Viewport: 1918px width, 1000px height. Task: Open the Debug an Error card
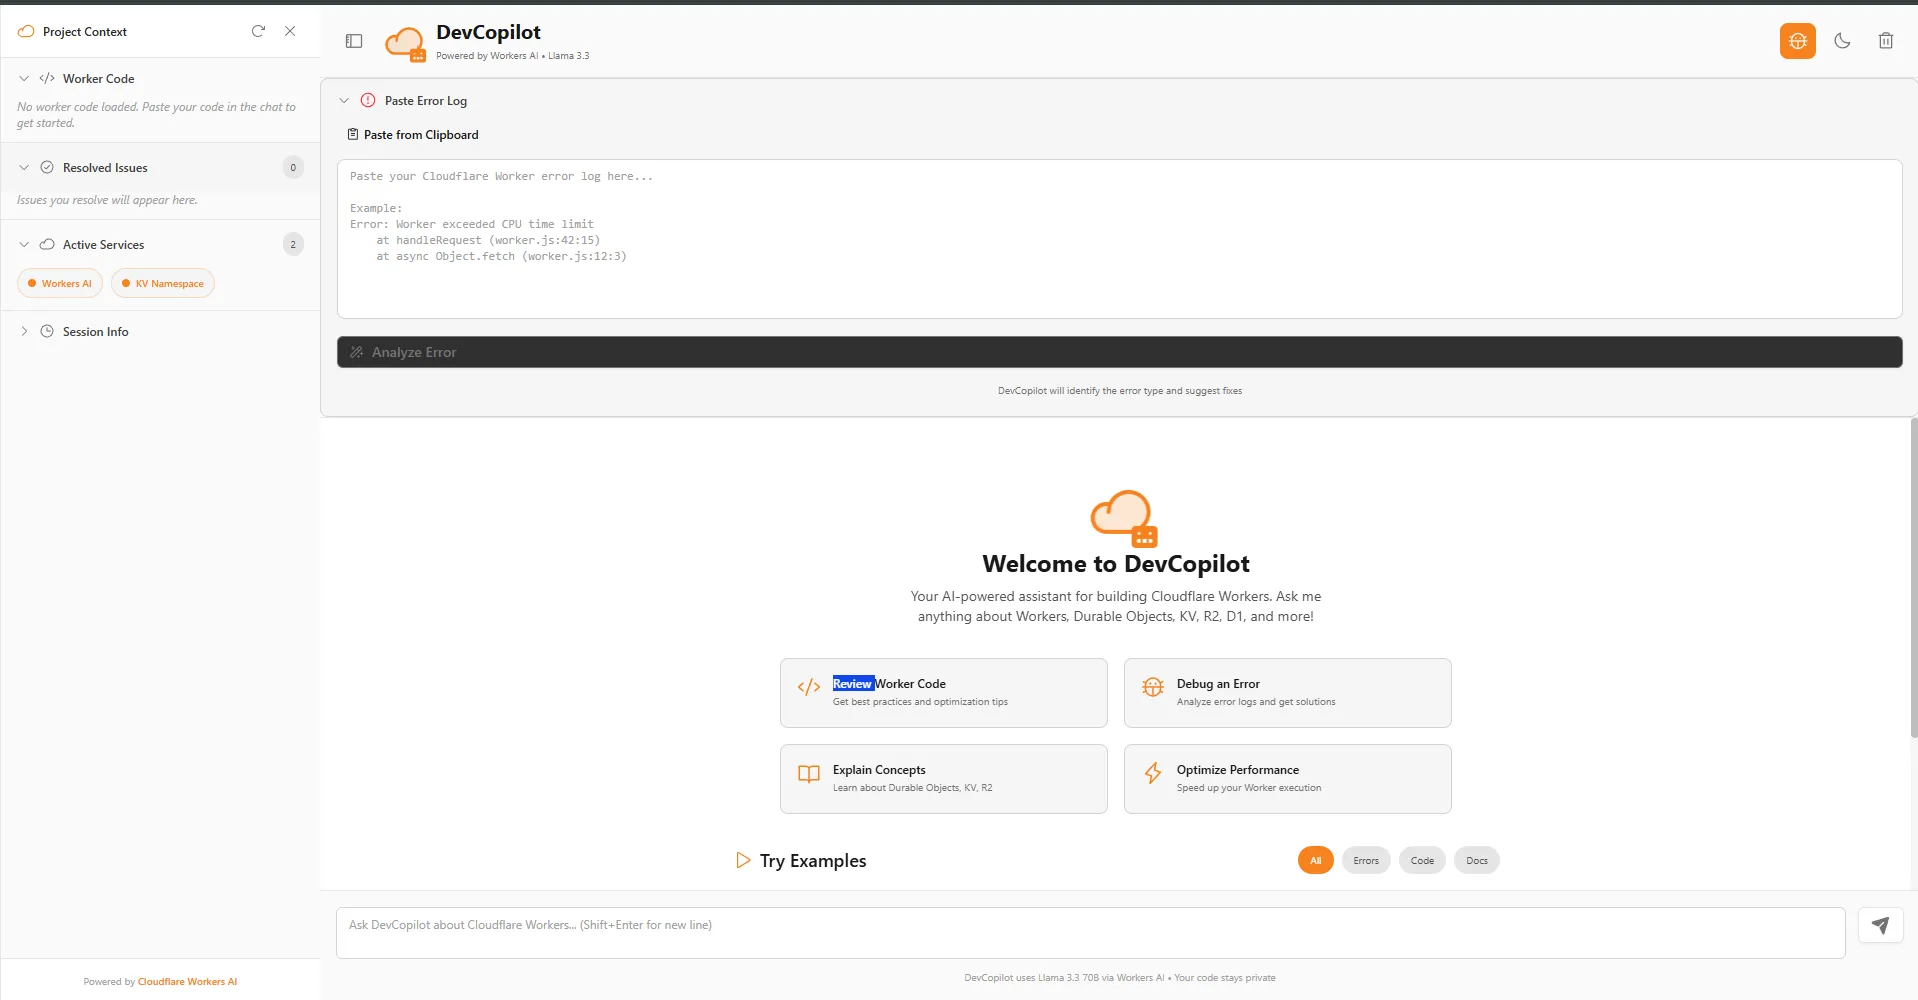(x=1287, y=692)
